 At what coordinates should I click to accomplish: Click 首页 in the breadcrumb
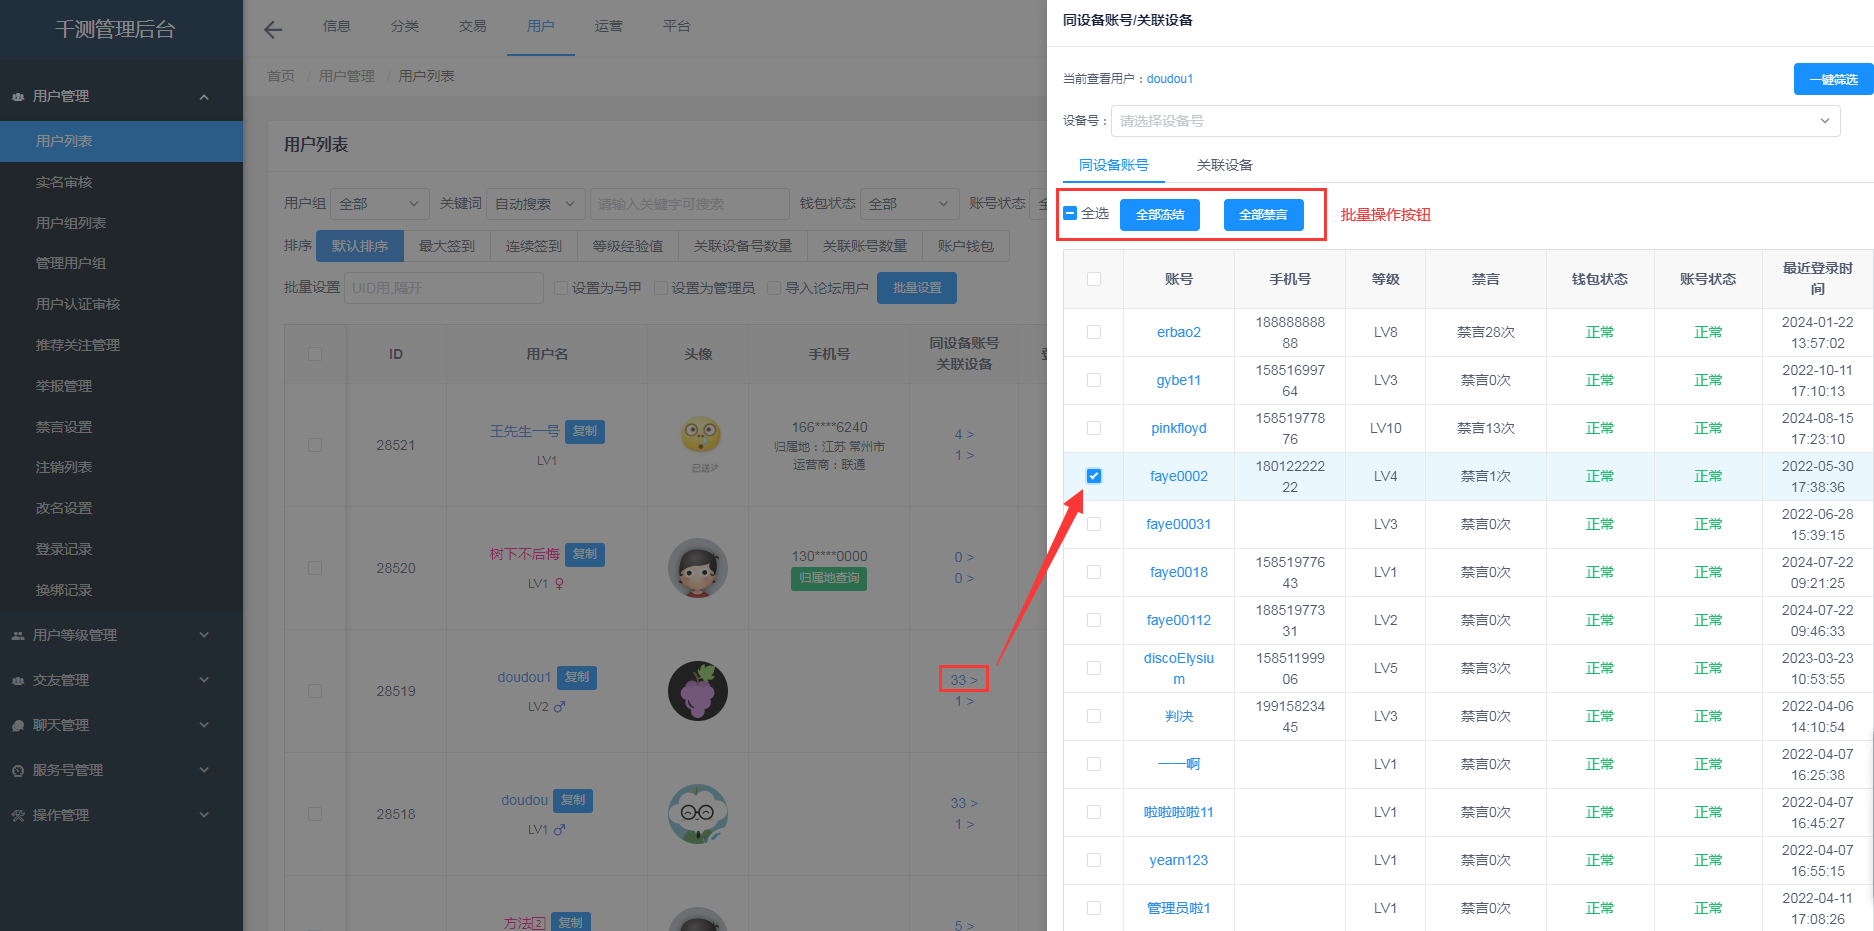(281, 76)
